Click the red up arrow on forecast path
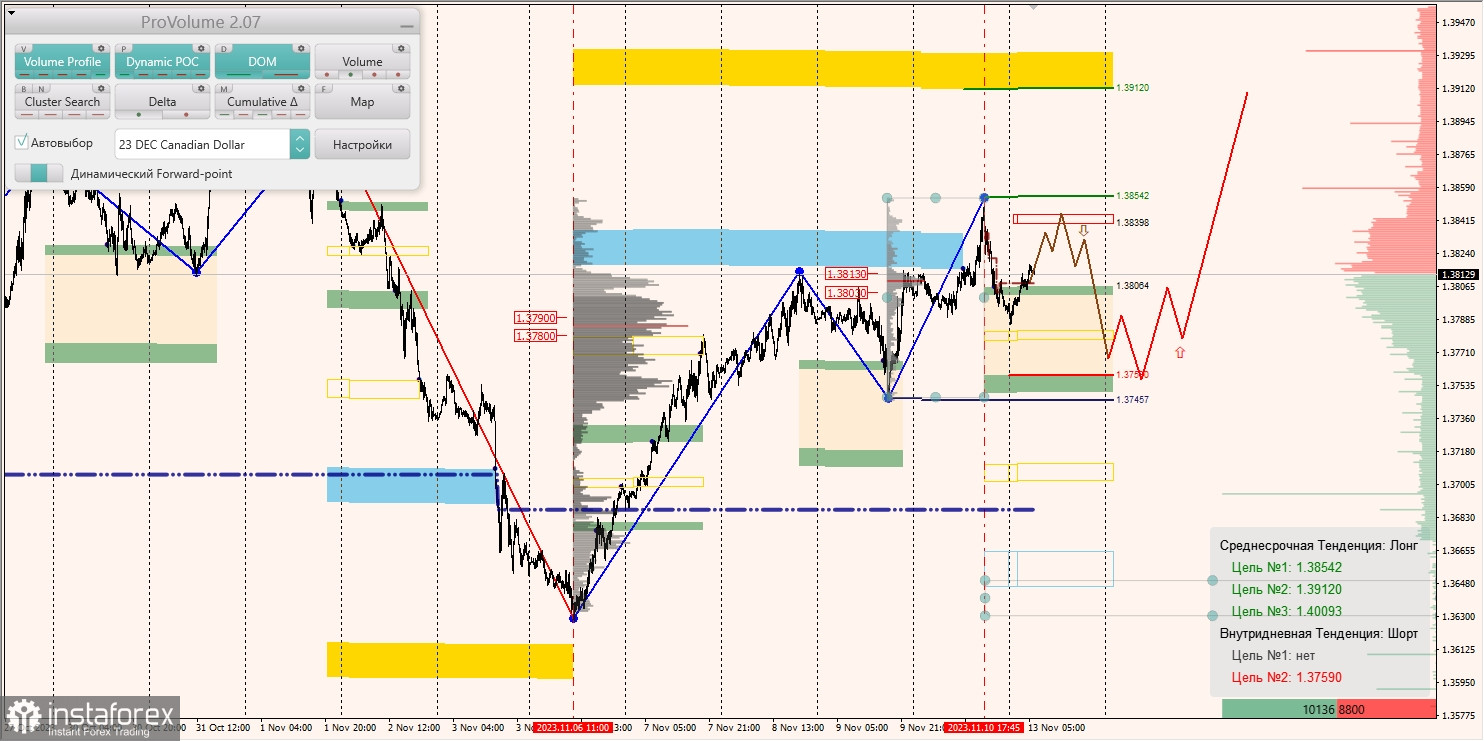 click(1180, 352)
